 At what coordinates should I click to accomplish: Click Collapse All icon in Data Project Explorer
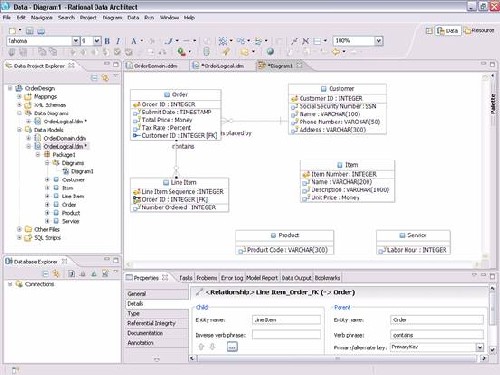point(94,78)
